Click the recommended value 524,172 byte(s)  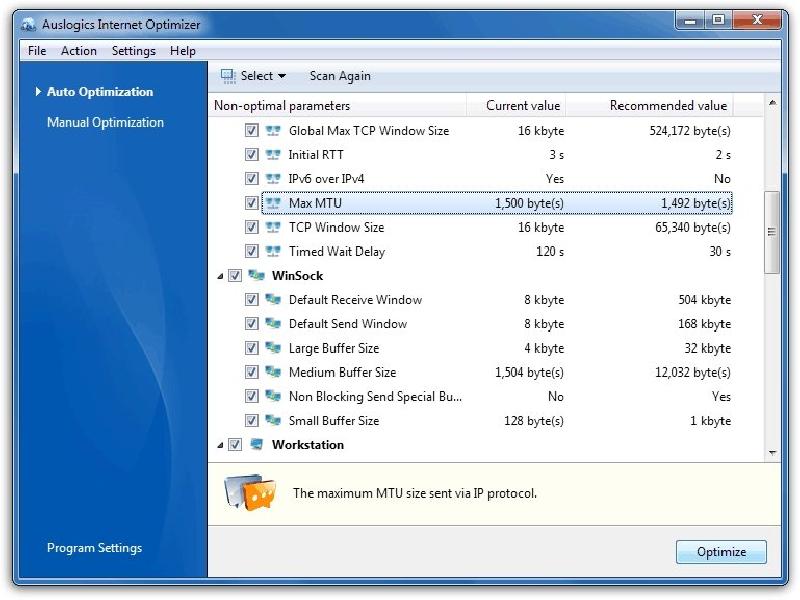click(x=690, y=131)
